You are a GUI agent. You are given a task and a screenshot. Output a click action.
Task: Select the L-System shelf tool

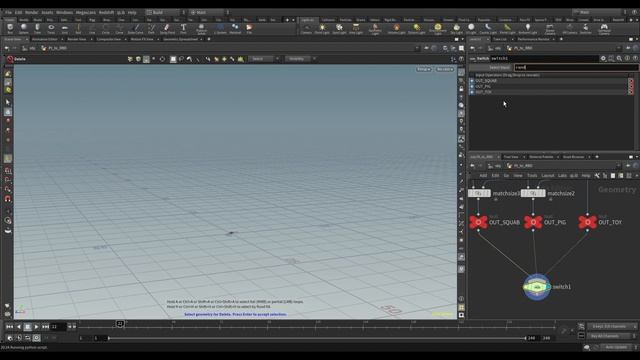click(x=220, y=29)
